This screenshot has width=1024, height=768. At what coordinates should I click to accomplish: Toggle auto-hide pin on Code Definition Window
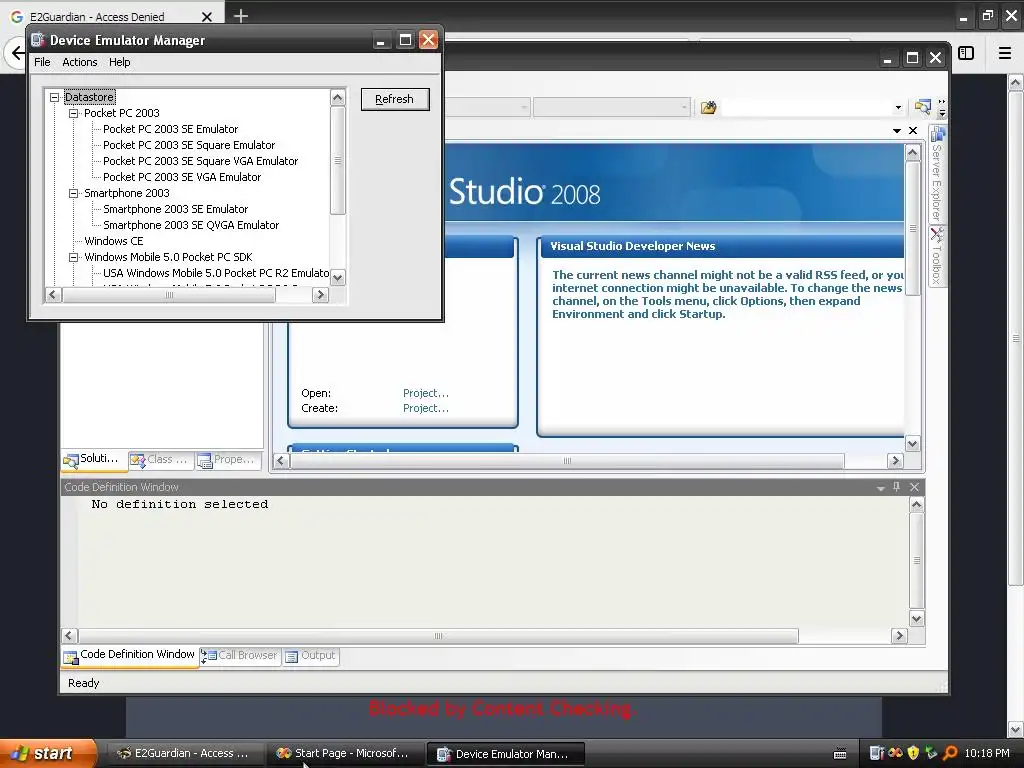coord(897,487)
